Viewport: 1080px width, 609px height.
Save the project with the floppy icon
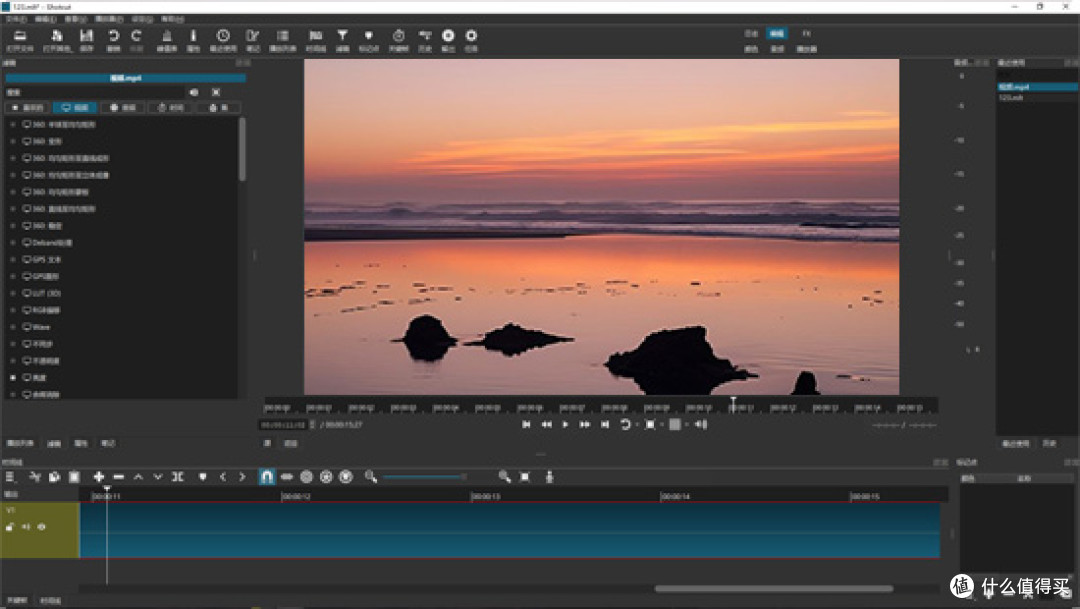click(86, 36)
